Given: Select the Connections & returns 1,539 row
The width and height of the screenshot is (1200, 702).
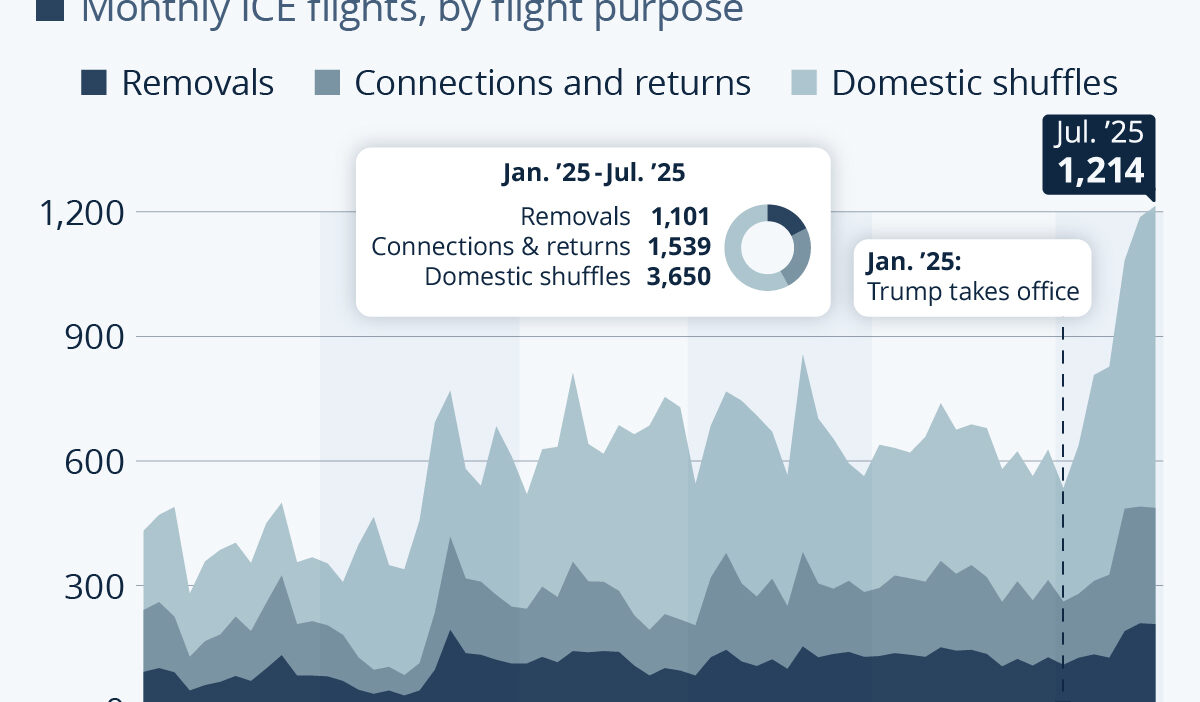Looking at the screenshot, I should coord(541,246).
